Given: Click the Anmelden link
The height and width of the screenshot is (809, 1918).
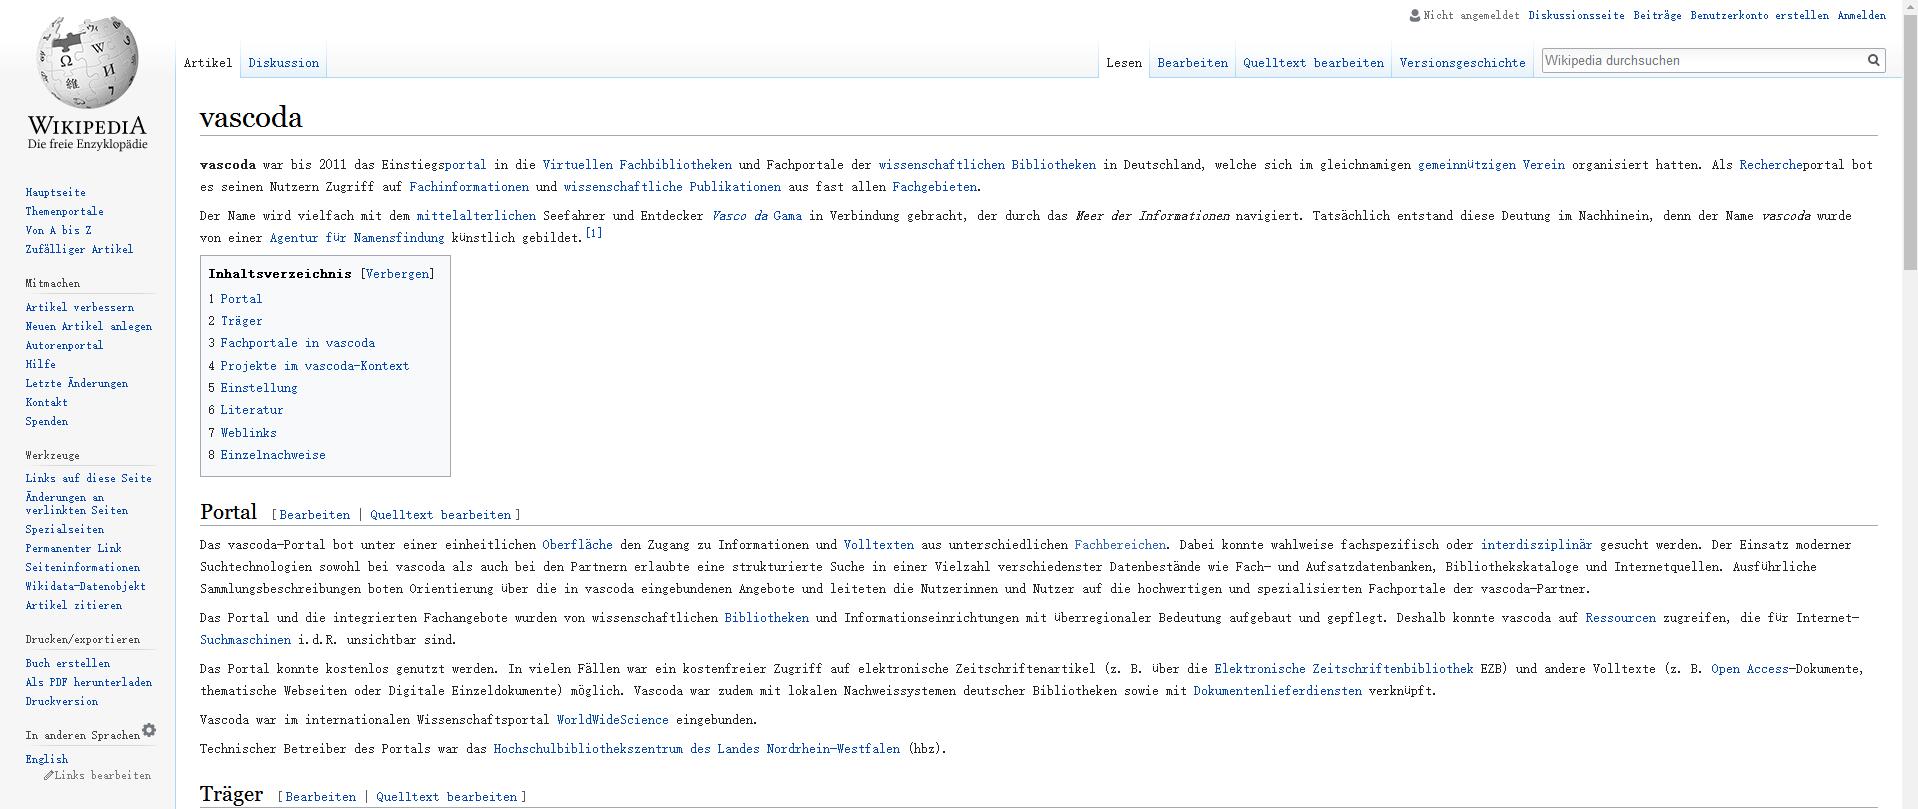Looking at the screenshot, I should pyautogui.click(x=1861, y=16).
